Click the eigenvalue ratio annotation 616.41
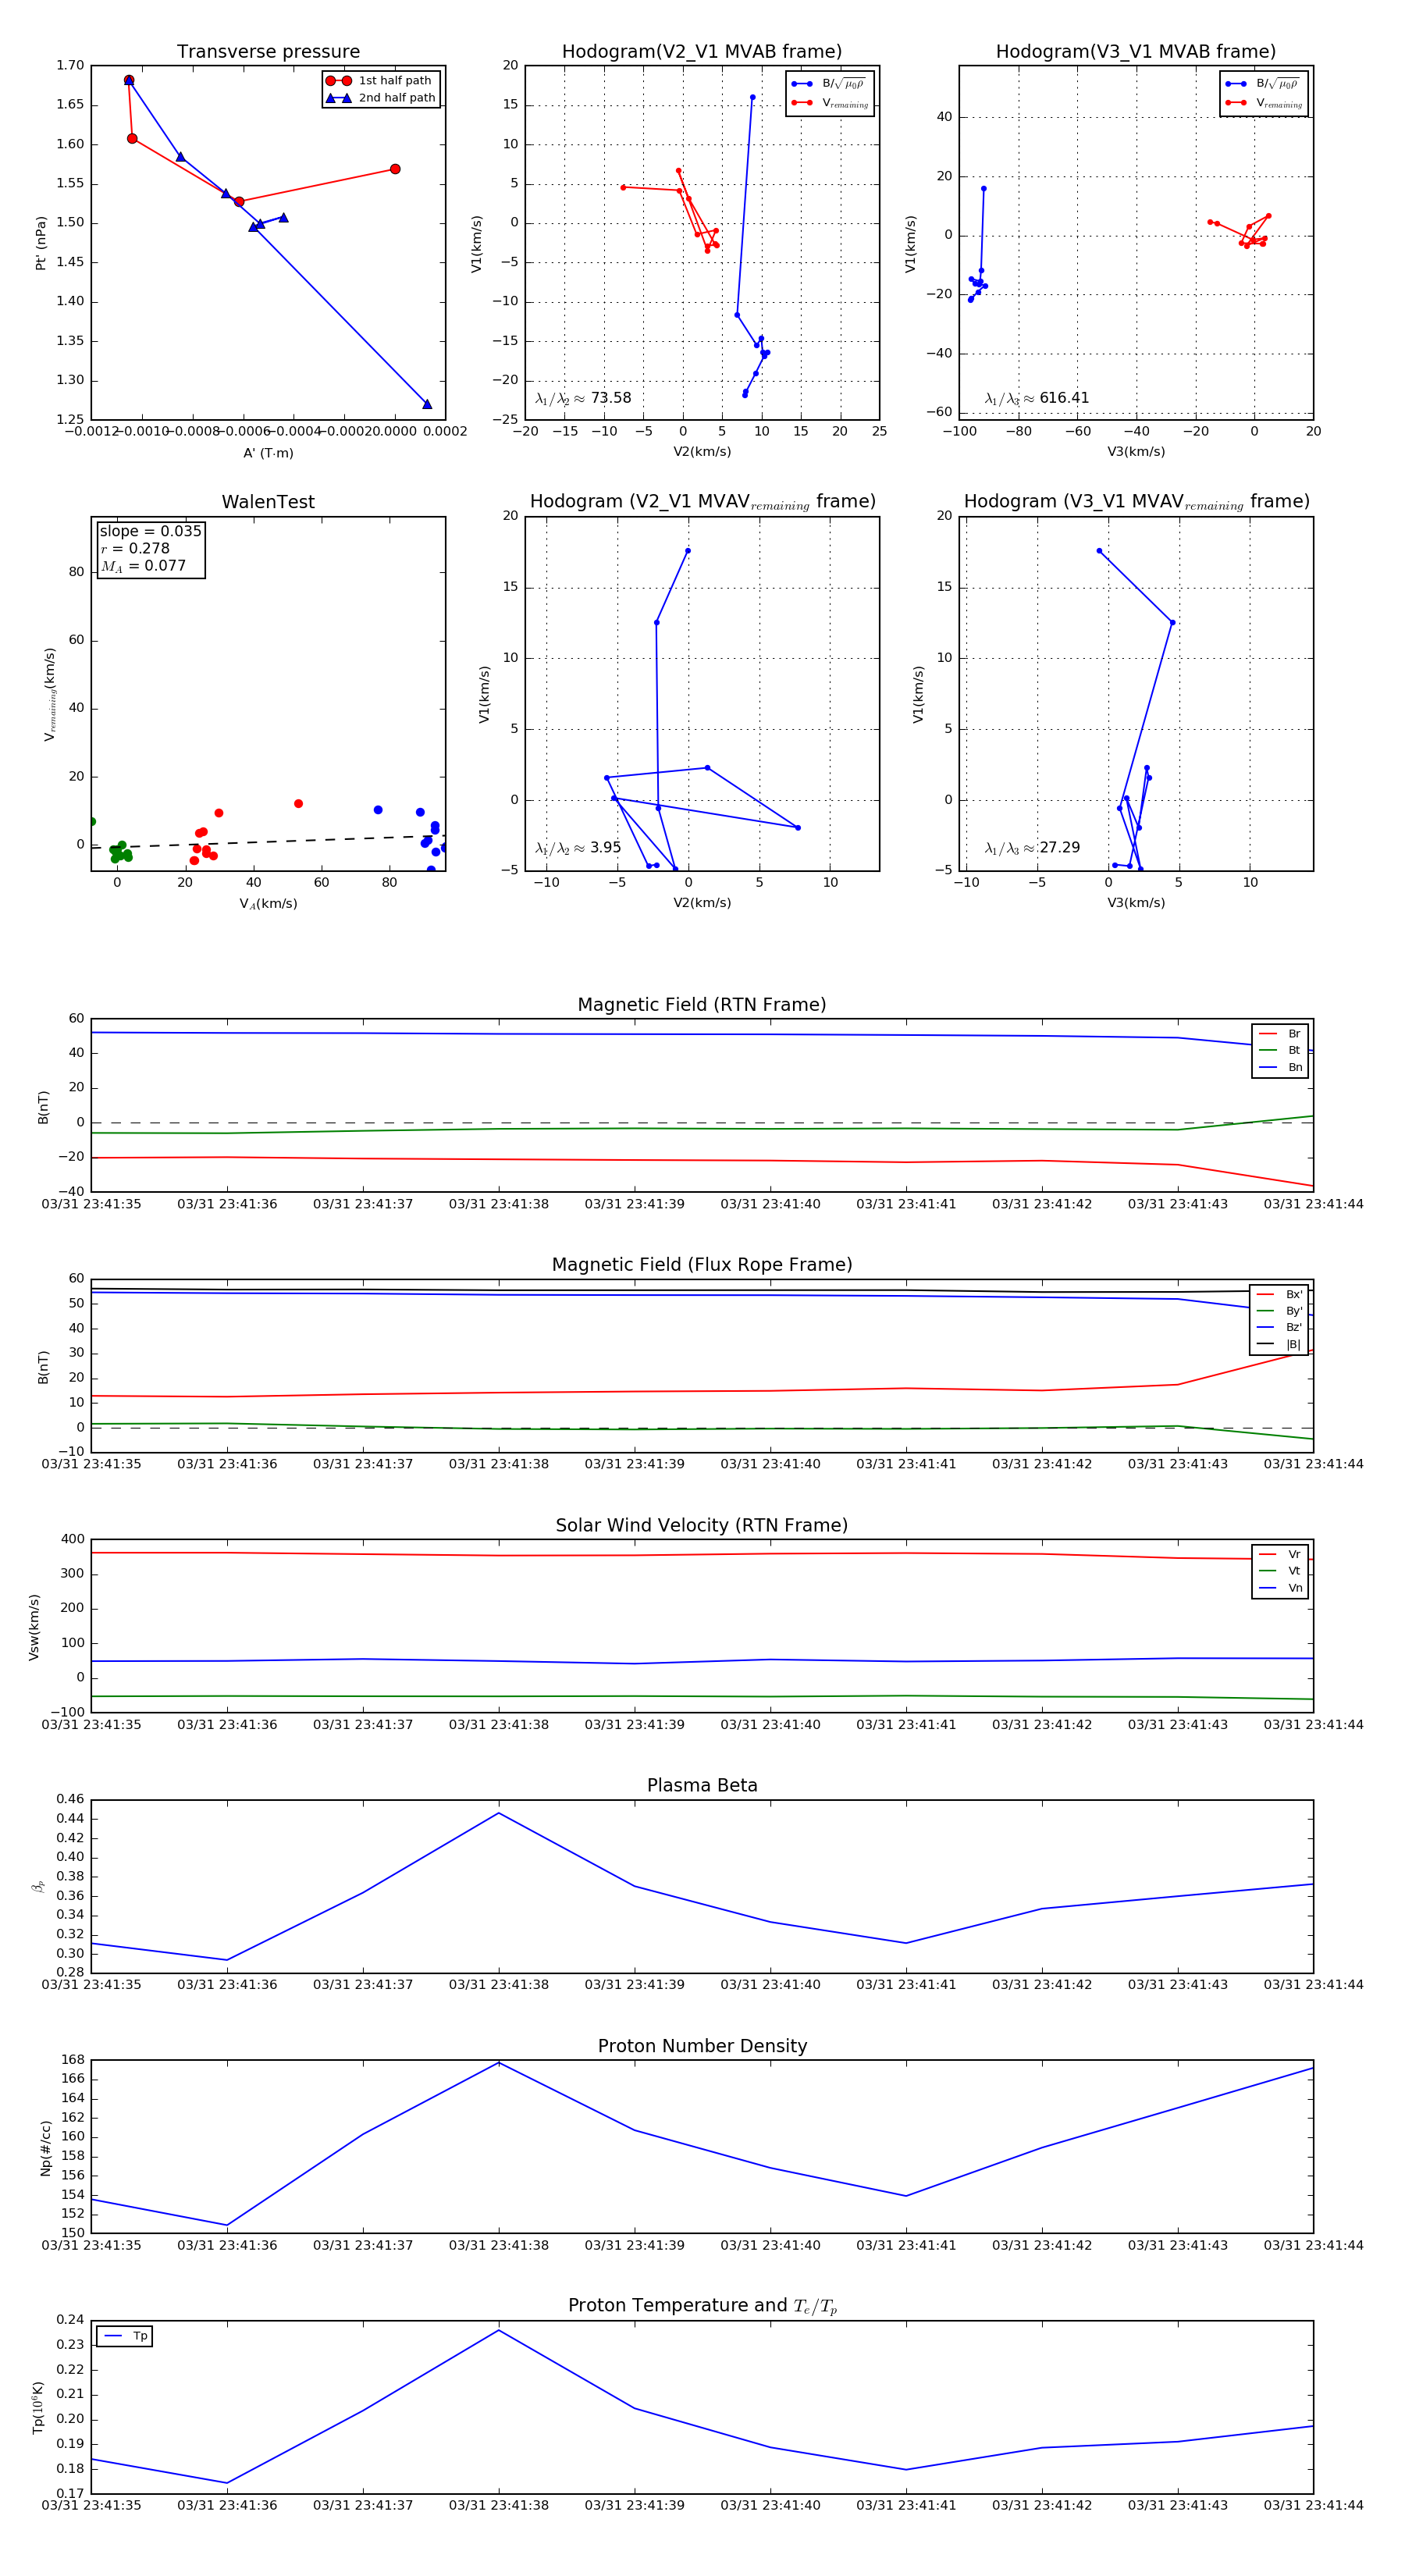This screenshot has height=2576, width=1405. (x=1037, y=398)
